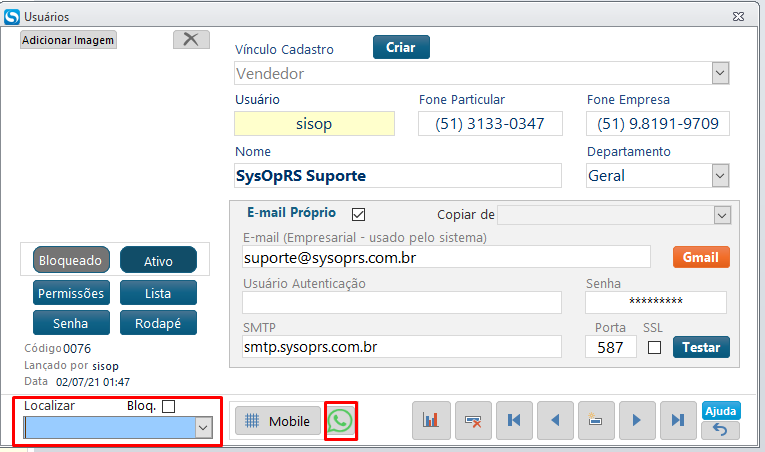
Task: Toggle the E-mail Próprio checkbox
Action: tap(359, 214)
